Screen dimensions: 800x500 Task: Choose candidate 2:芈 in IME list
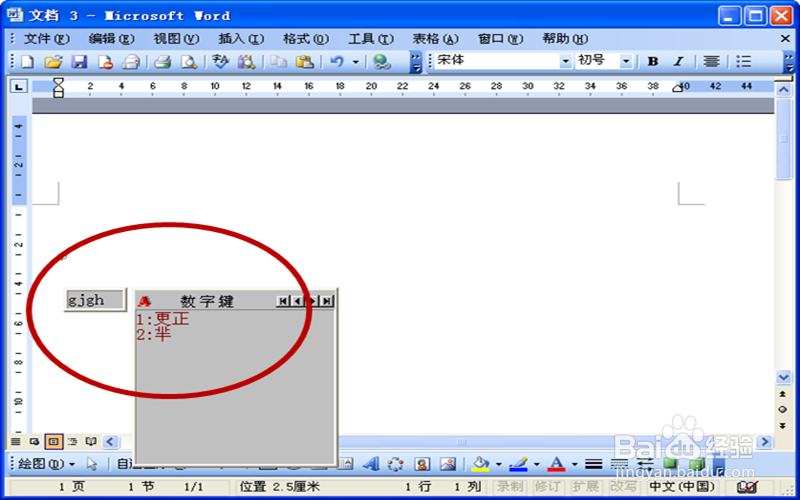[154, 335]
